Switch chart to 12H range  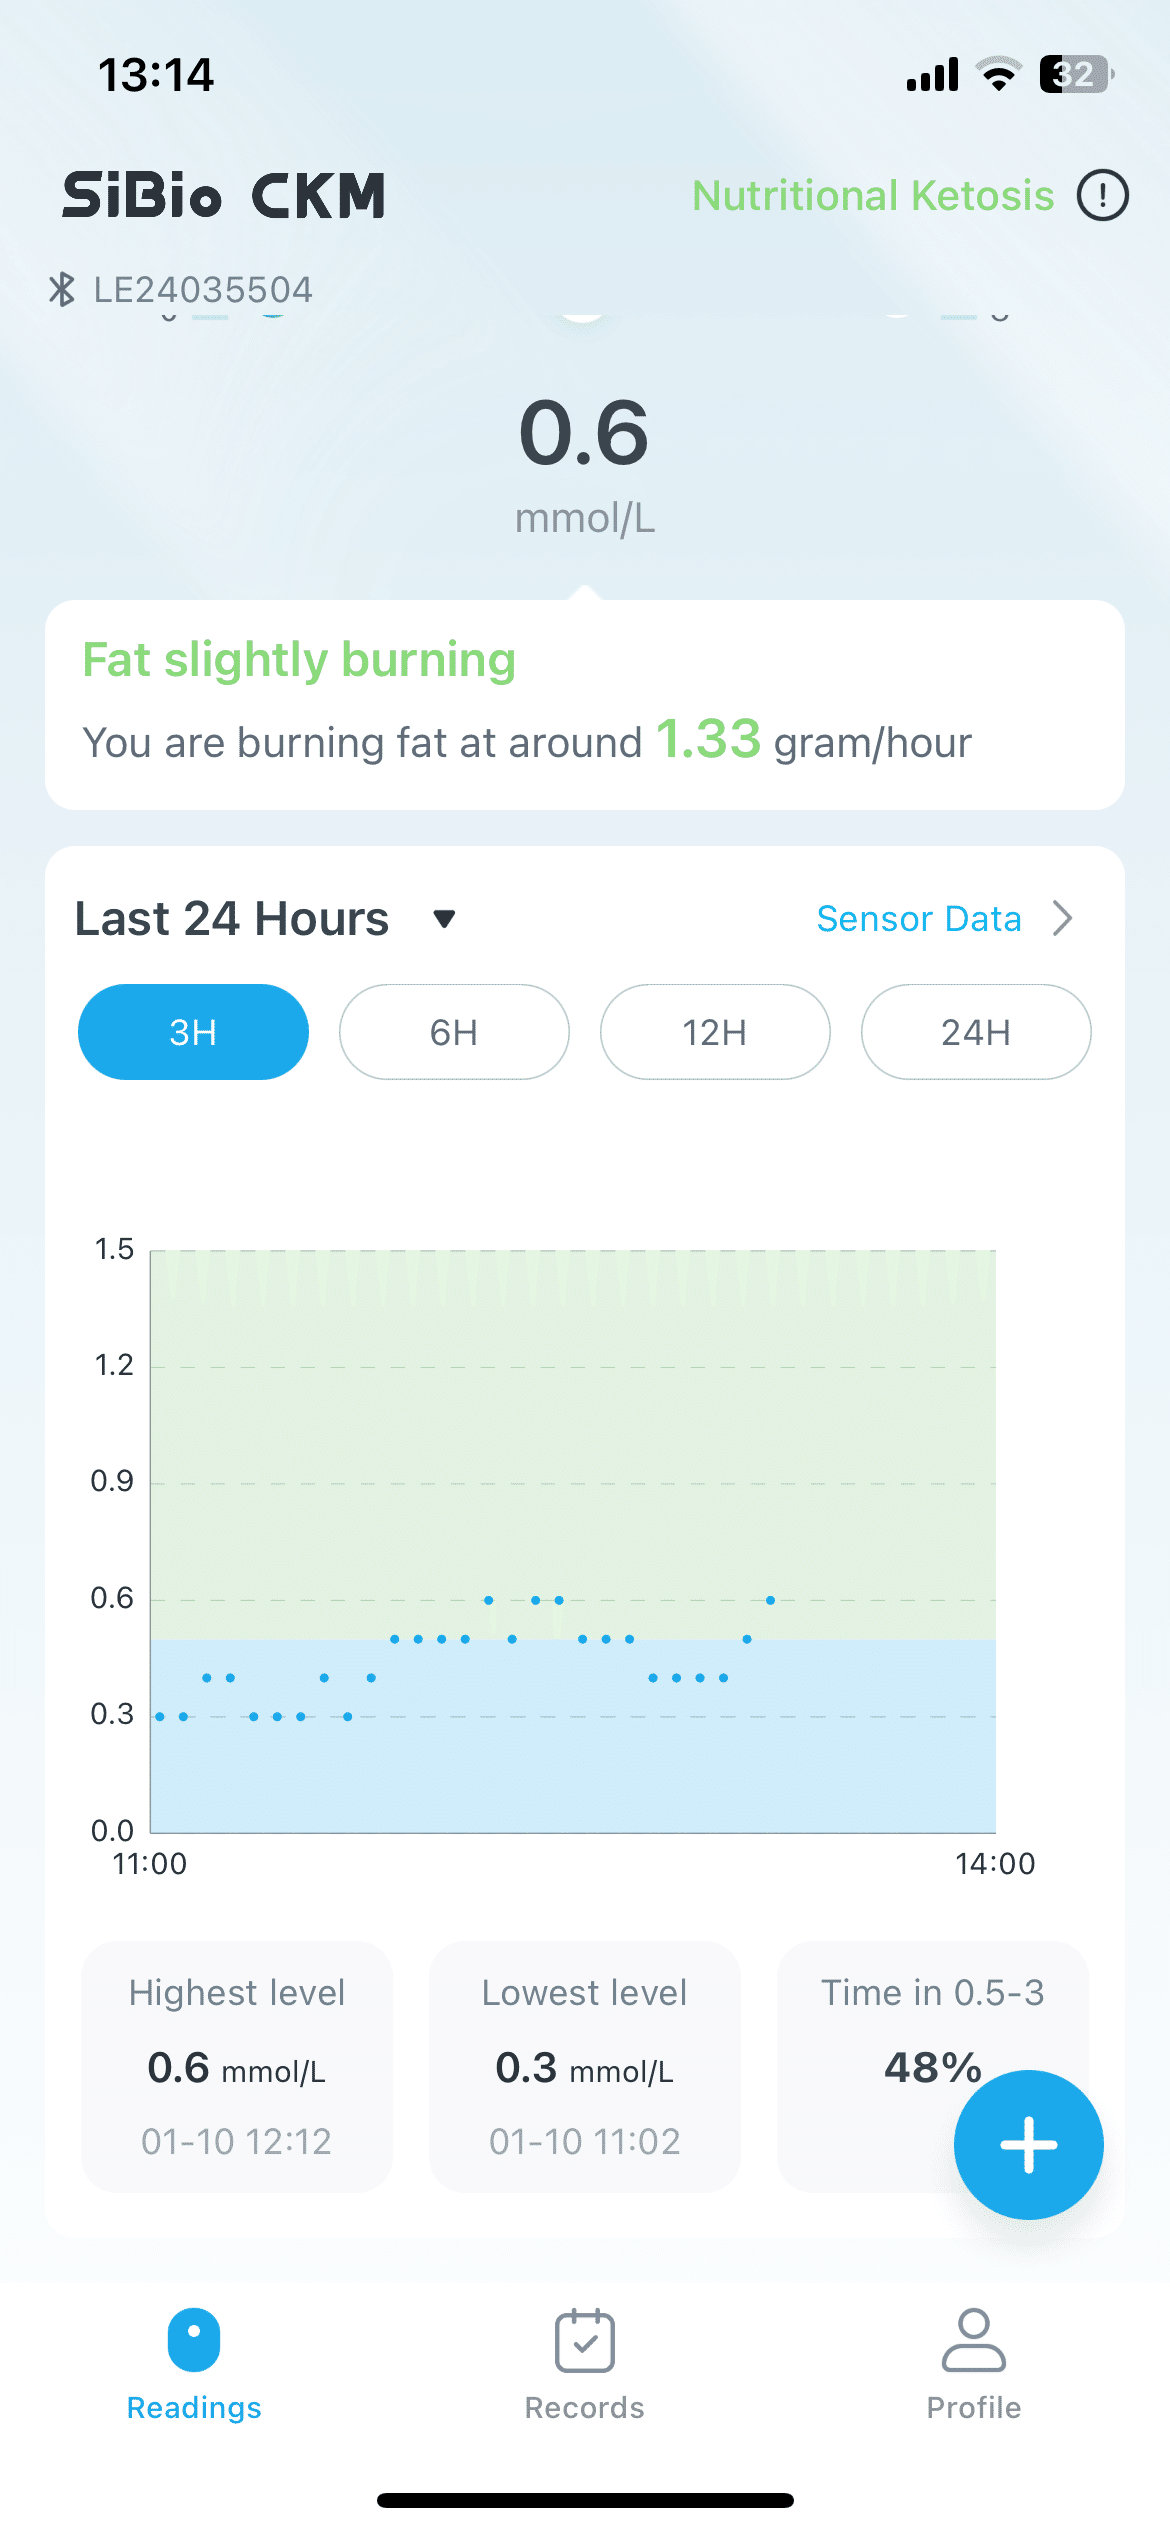(x=715, y=1032)
